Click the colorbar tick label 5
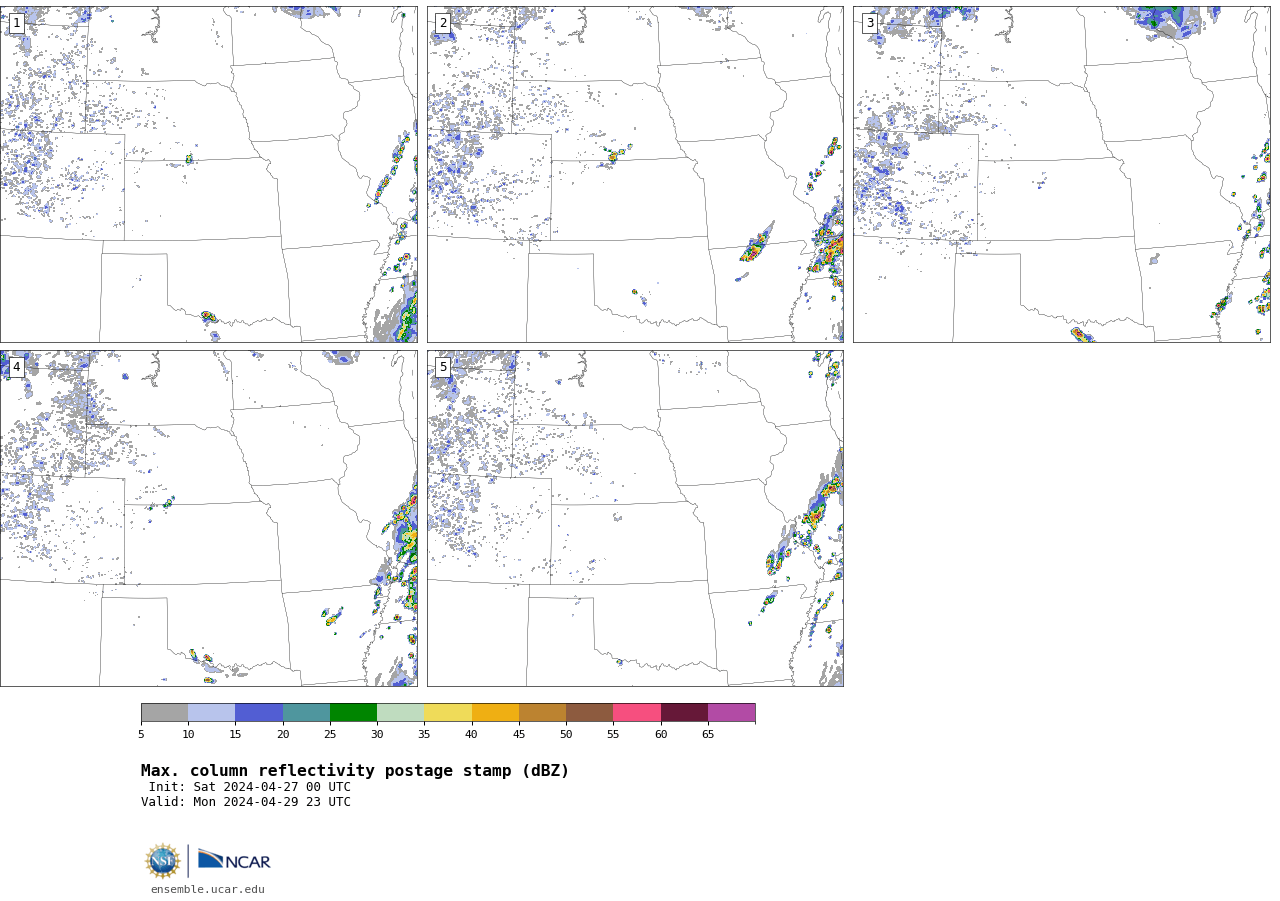 click(x=141, y=735)
